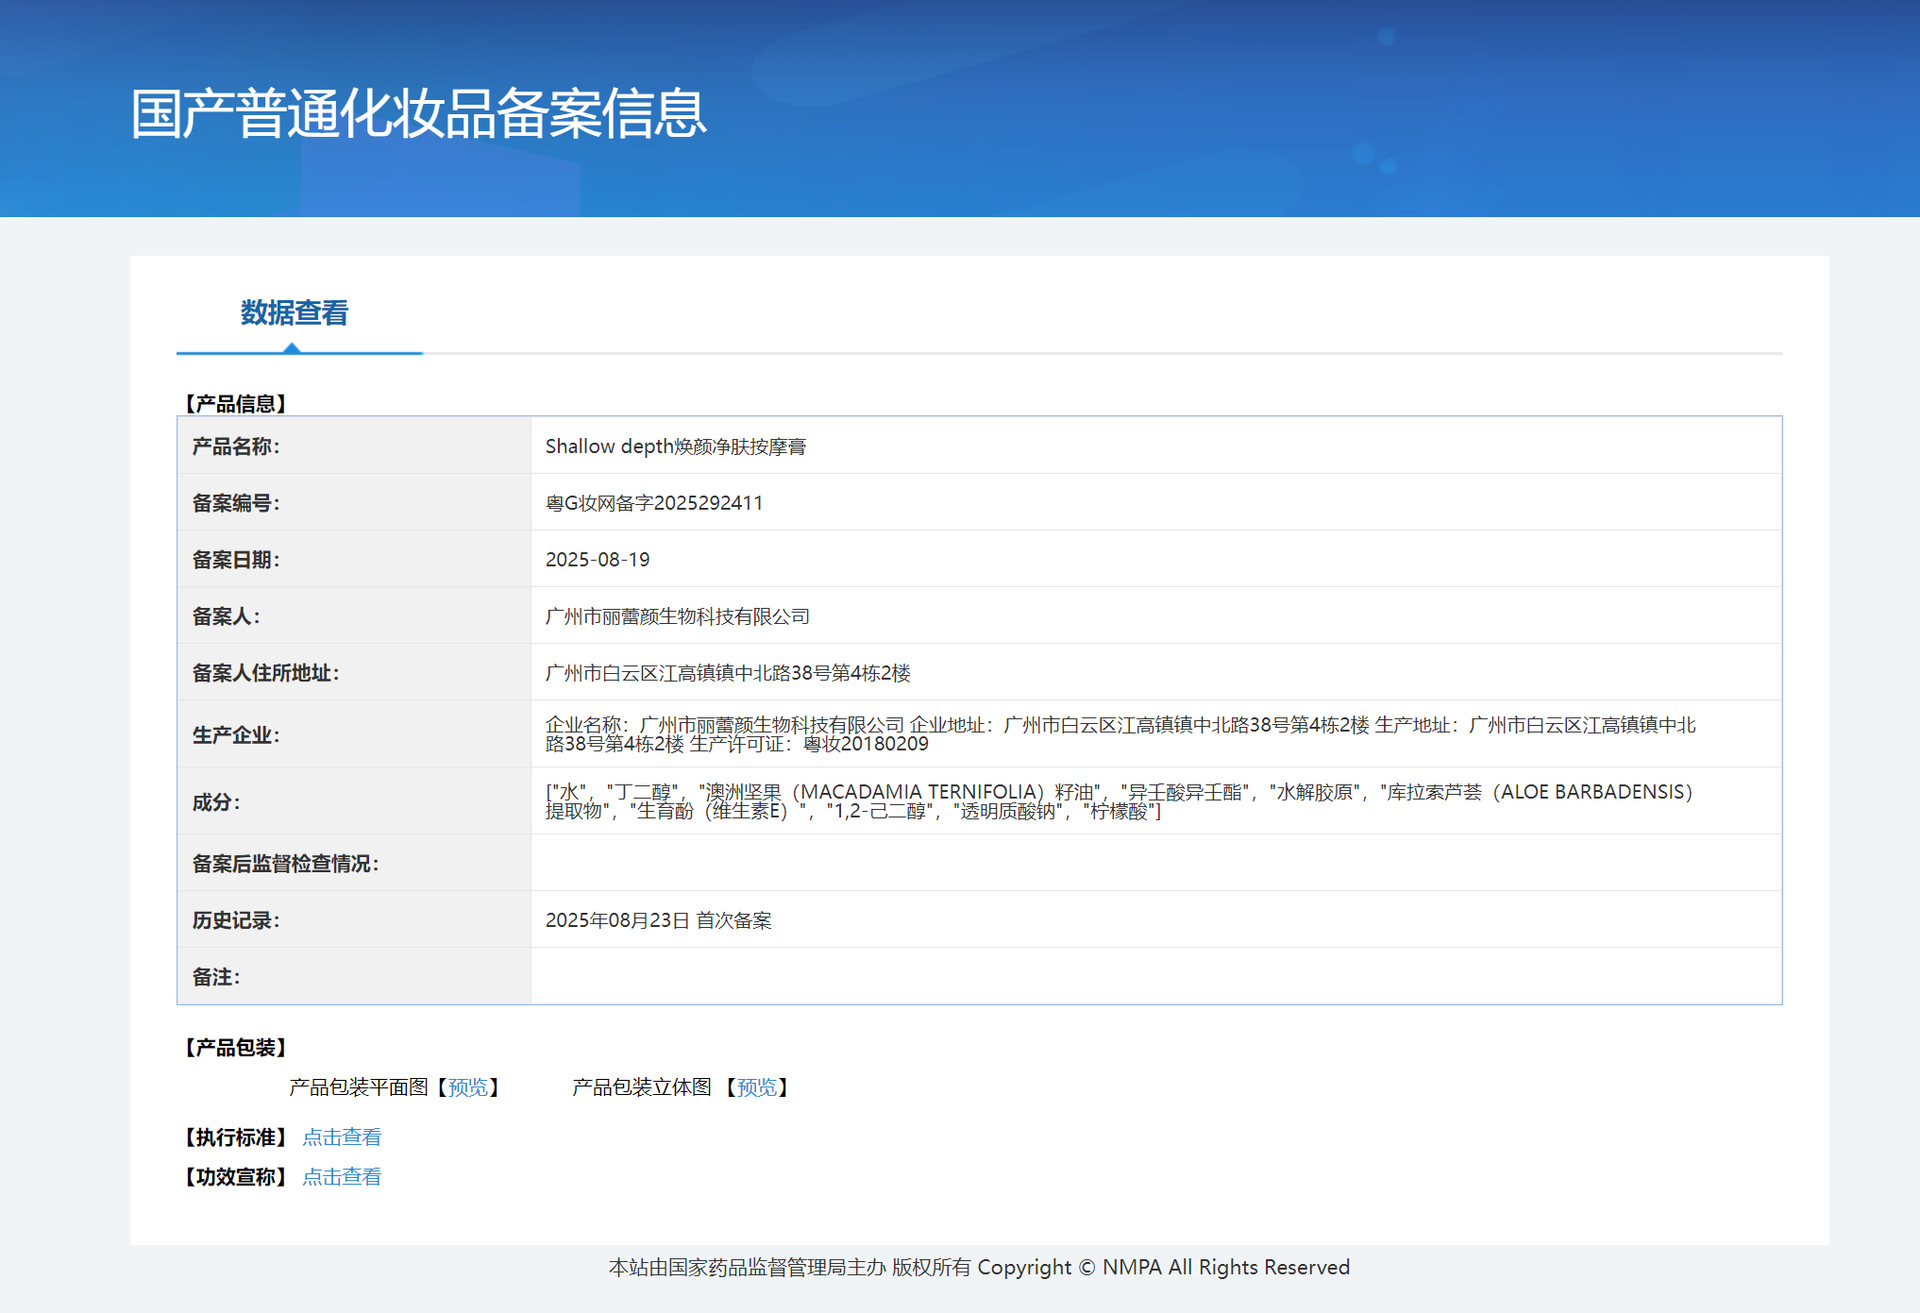
Task: Click the 产品包装 section header
Action: pyautogui.click(x=236, y=1047)
